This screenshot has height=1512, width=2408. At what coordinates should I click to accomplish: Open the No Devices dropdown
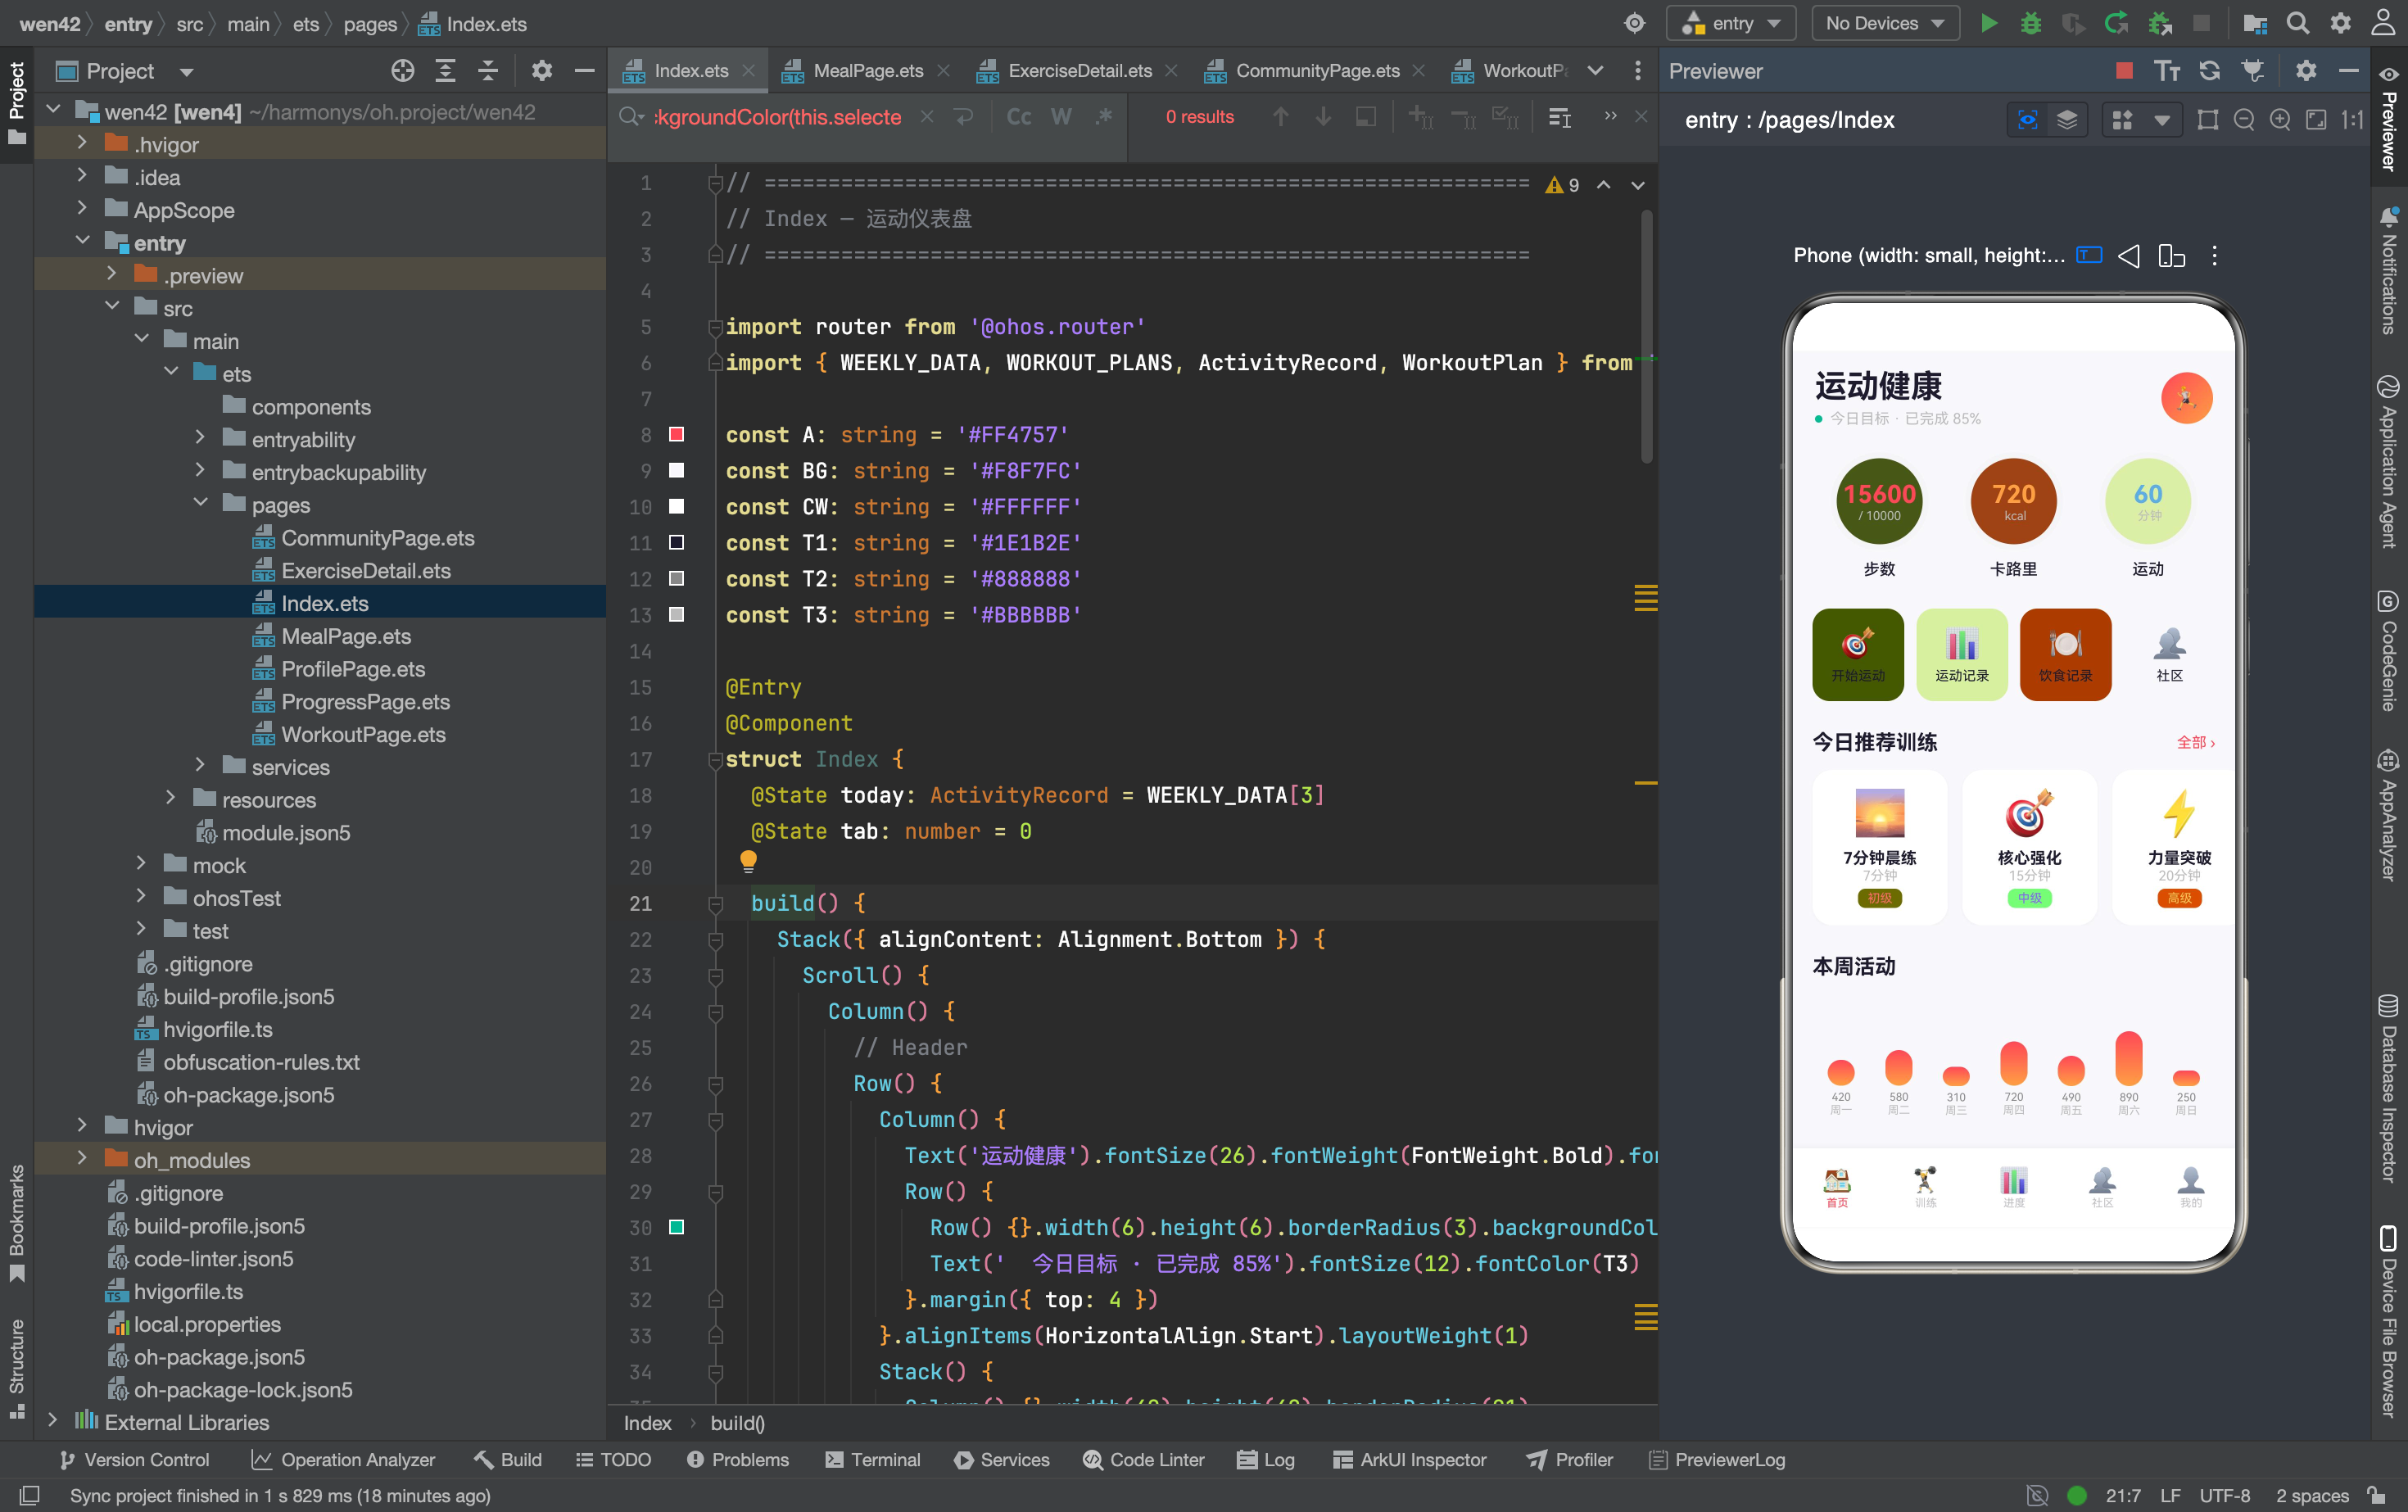1885,23
